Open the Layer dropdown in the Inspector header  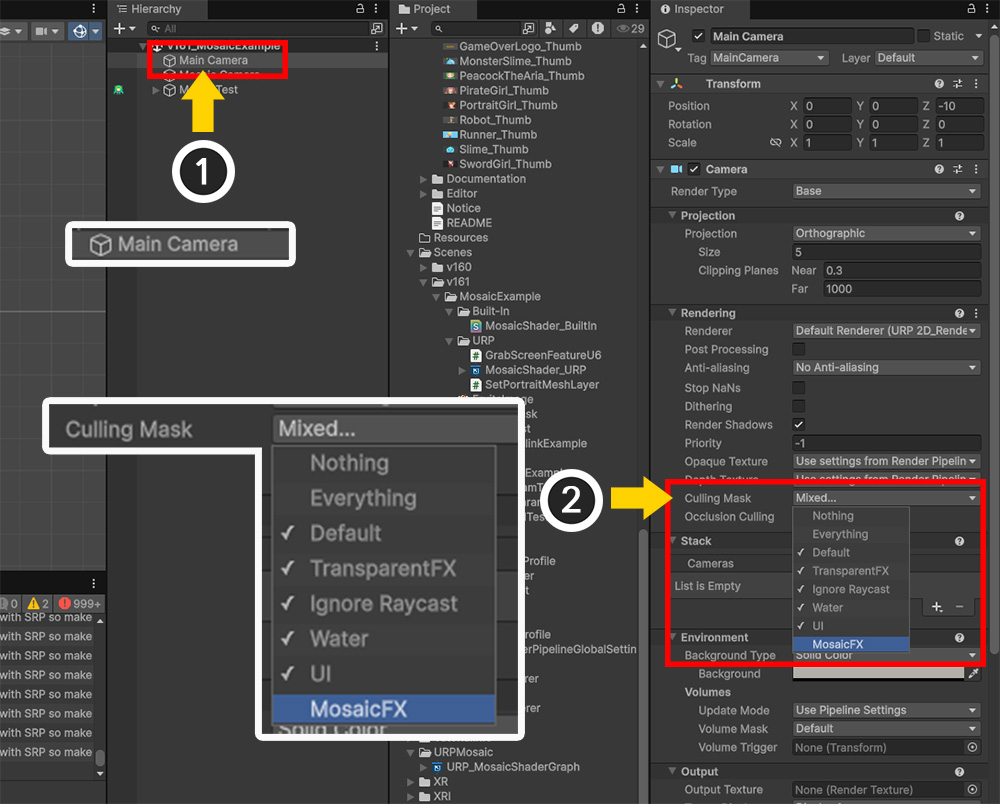(x=929, y=58)
